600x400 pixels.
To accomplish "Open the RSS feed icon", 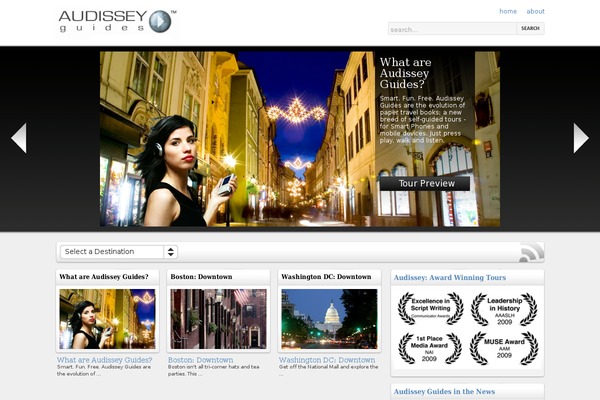I will pyautogui.click(x=532, y=253).
